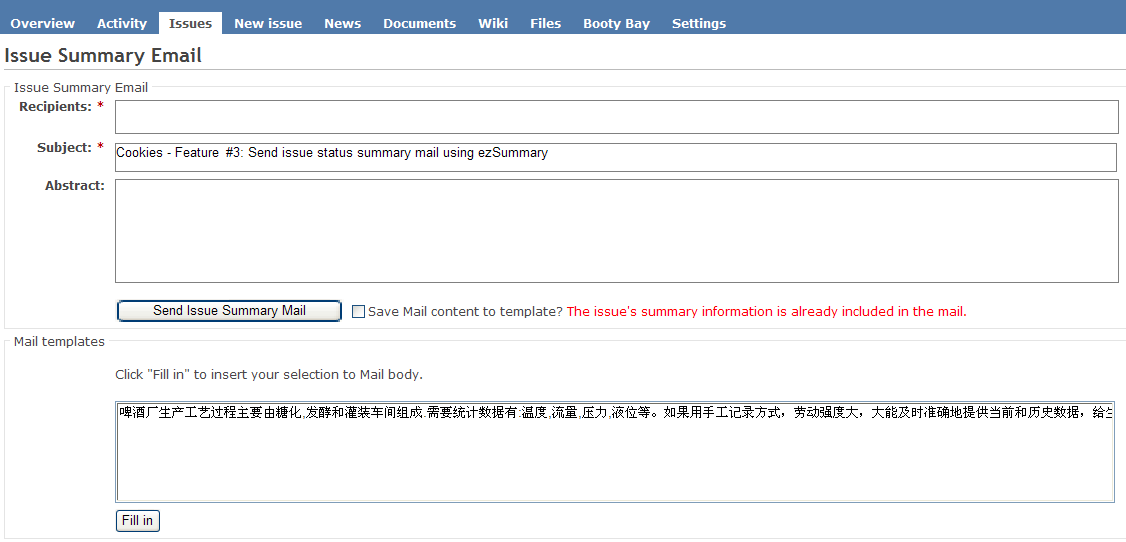Enable Save Mail content to template checkbox
The height and width of the screenshot is (542, 1126).
(359, 312)
